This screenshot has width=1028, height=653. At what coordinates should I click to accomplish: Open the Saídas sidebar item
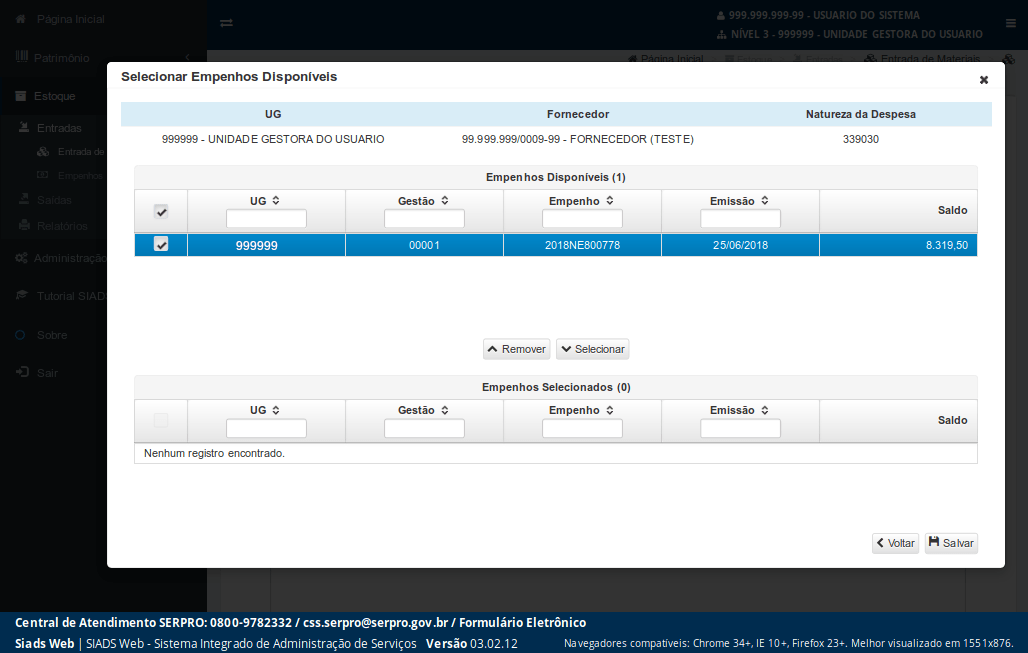(54, 200)
